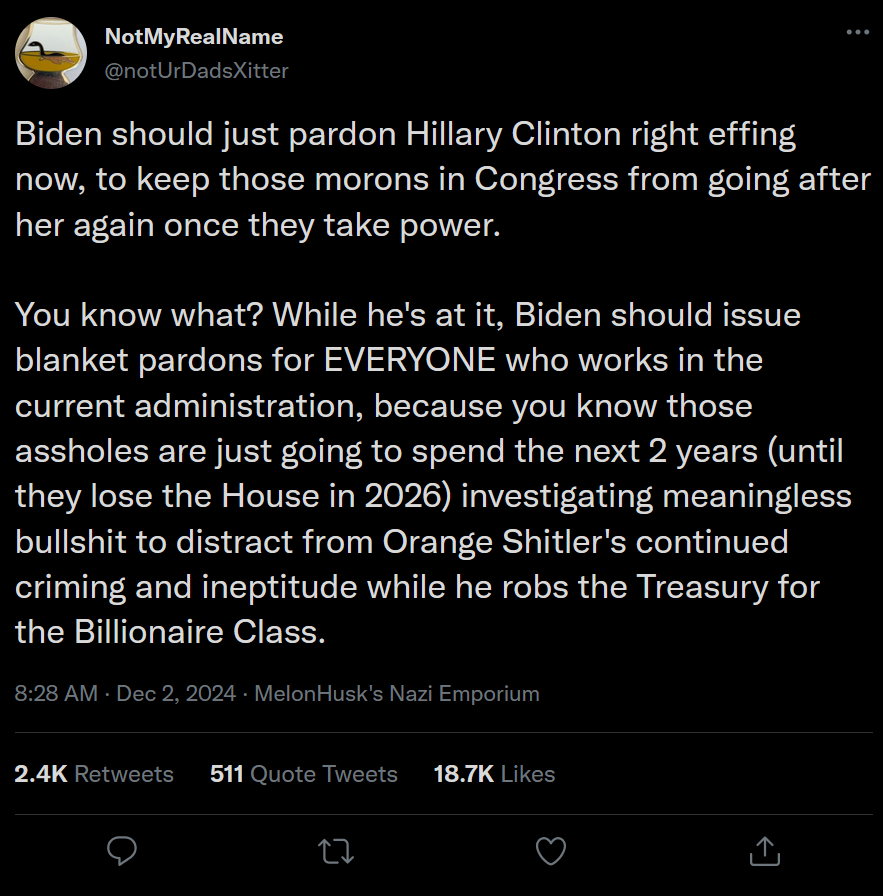
Task: Click the first paragraph about pardoning Hillary
Action: (404, 179)
